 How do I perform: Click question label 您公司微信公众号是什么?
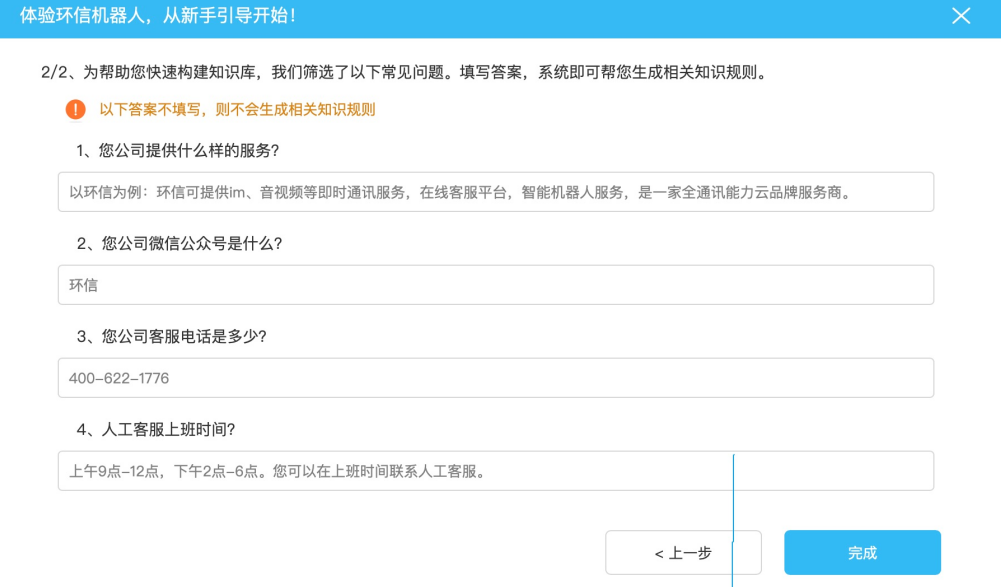point(180,244)
